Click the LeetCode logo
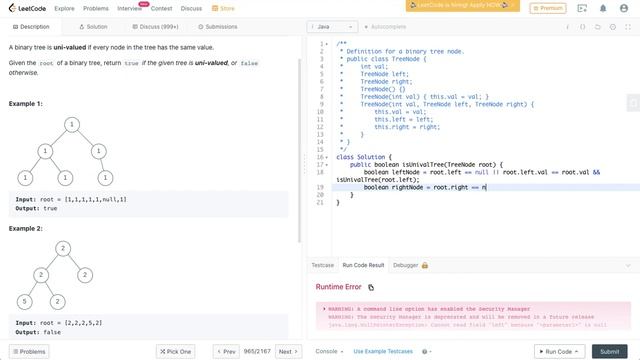The image size is (640, 360). [x=27, y=8]
